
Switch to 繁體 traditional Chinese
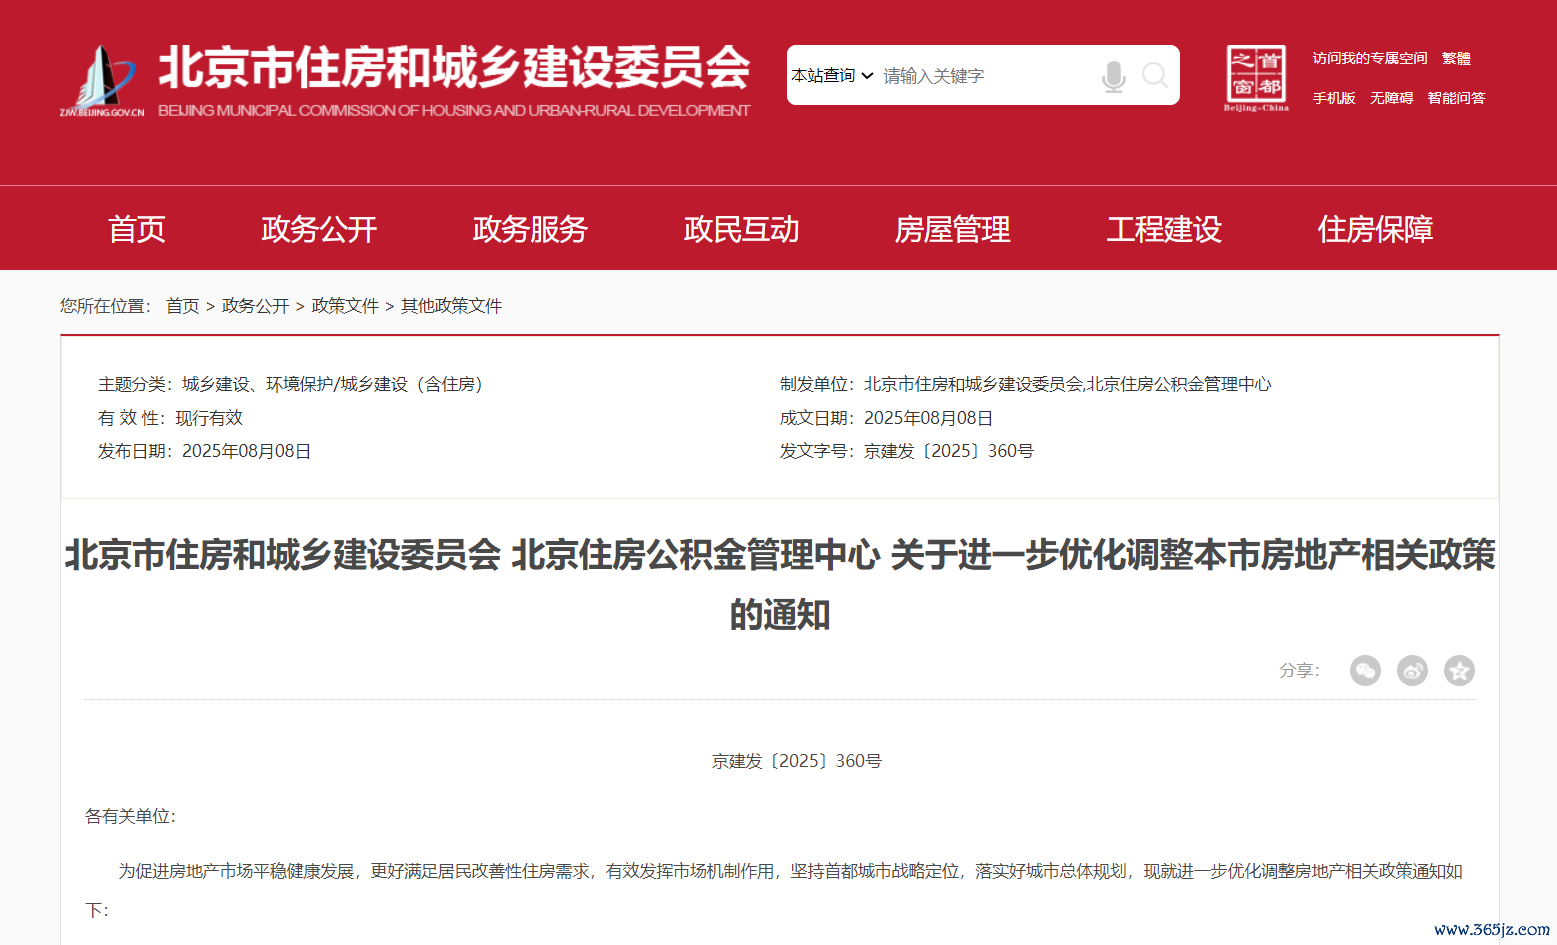coord(1456,58)
